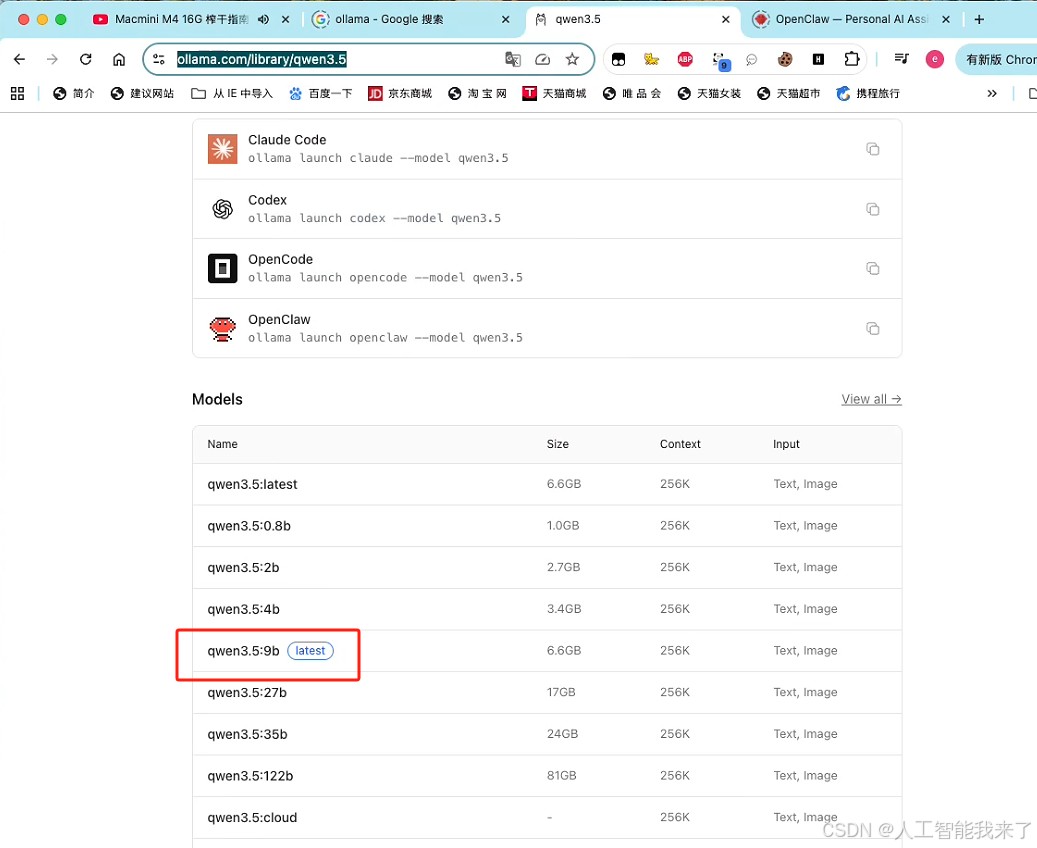Open 天猫商城 bookmark
This screenshot has height=848, width=1037.
554,93
